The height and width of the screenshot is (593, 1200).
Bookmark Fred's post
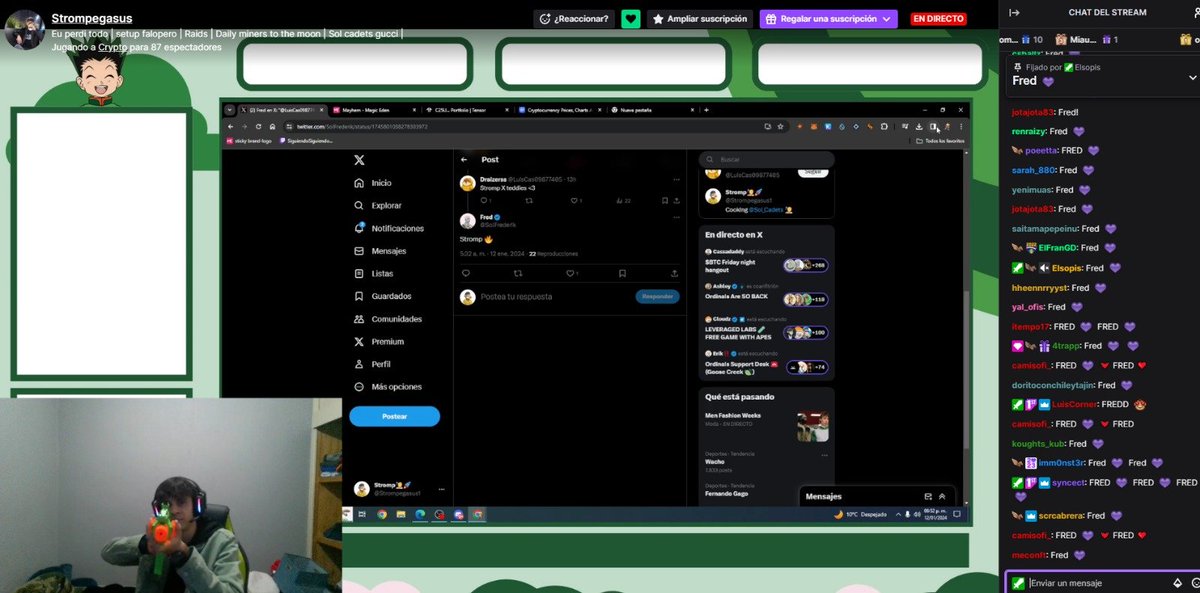point(622,273)
